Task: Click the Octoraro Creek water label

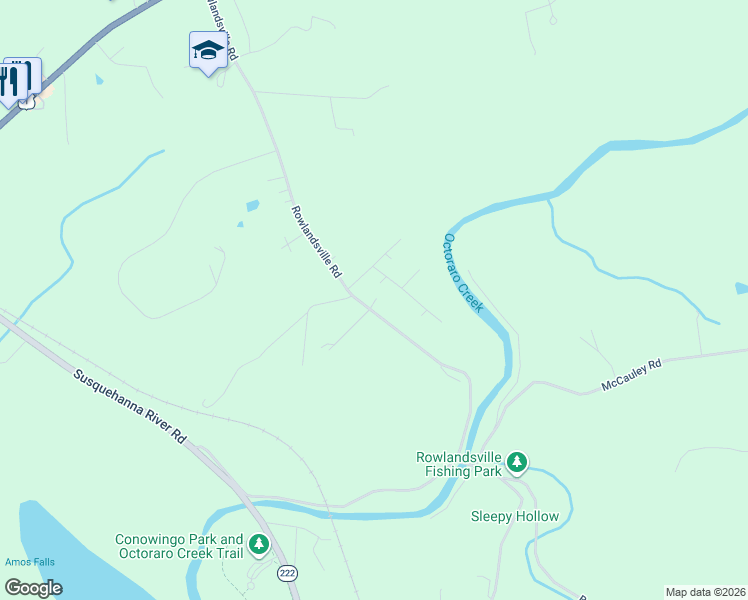Action: [x=464, y=273]
